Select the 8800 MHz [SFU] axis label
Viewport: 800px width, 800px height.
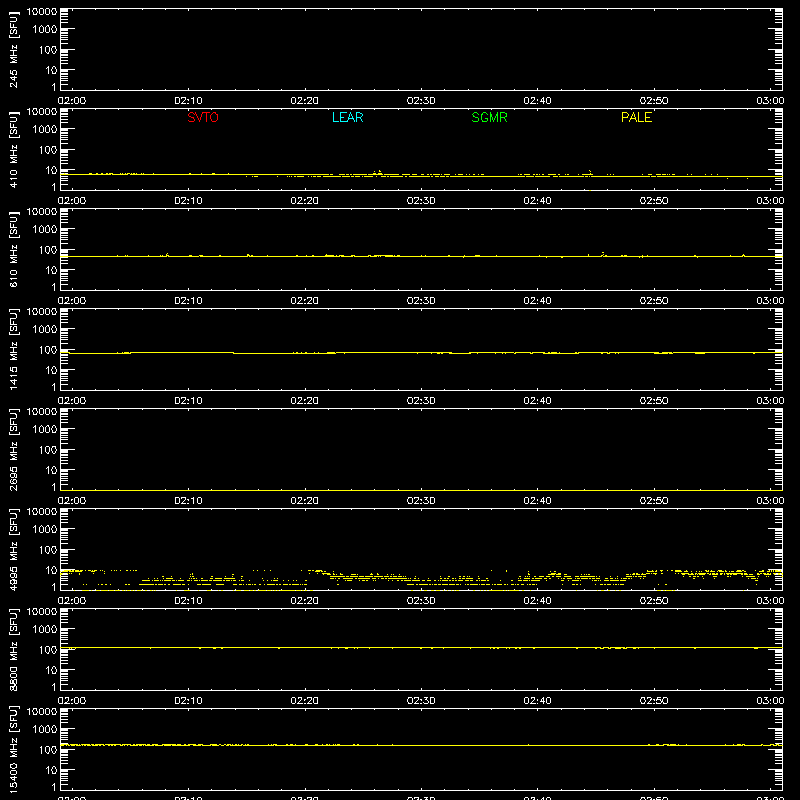(13, 649)
